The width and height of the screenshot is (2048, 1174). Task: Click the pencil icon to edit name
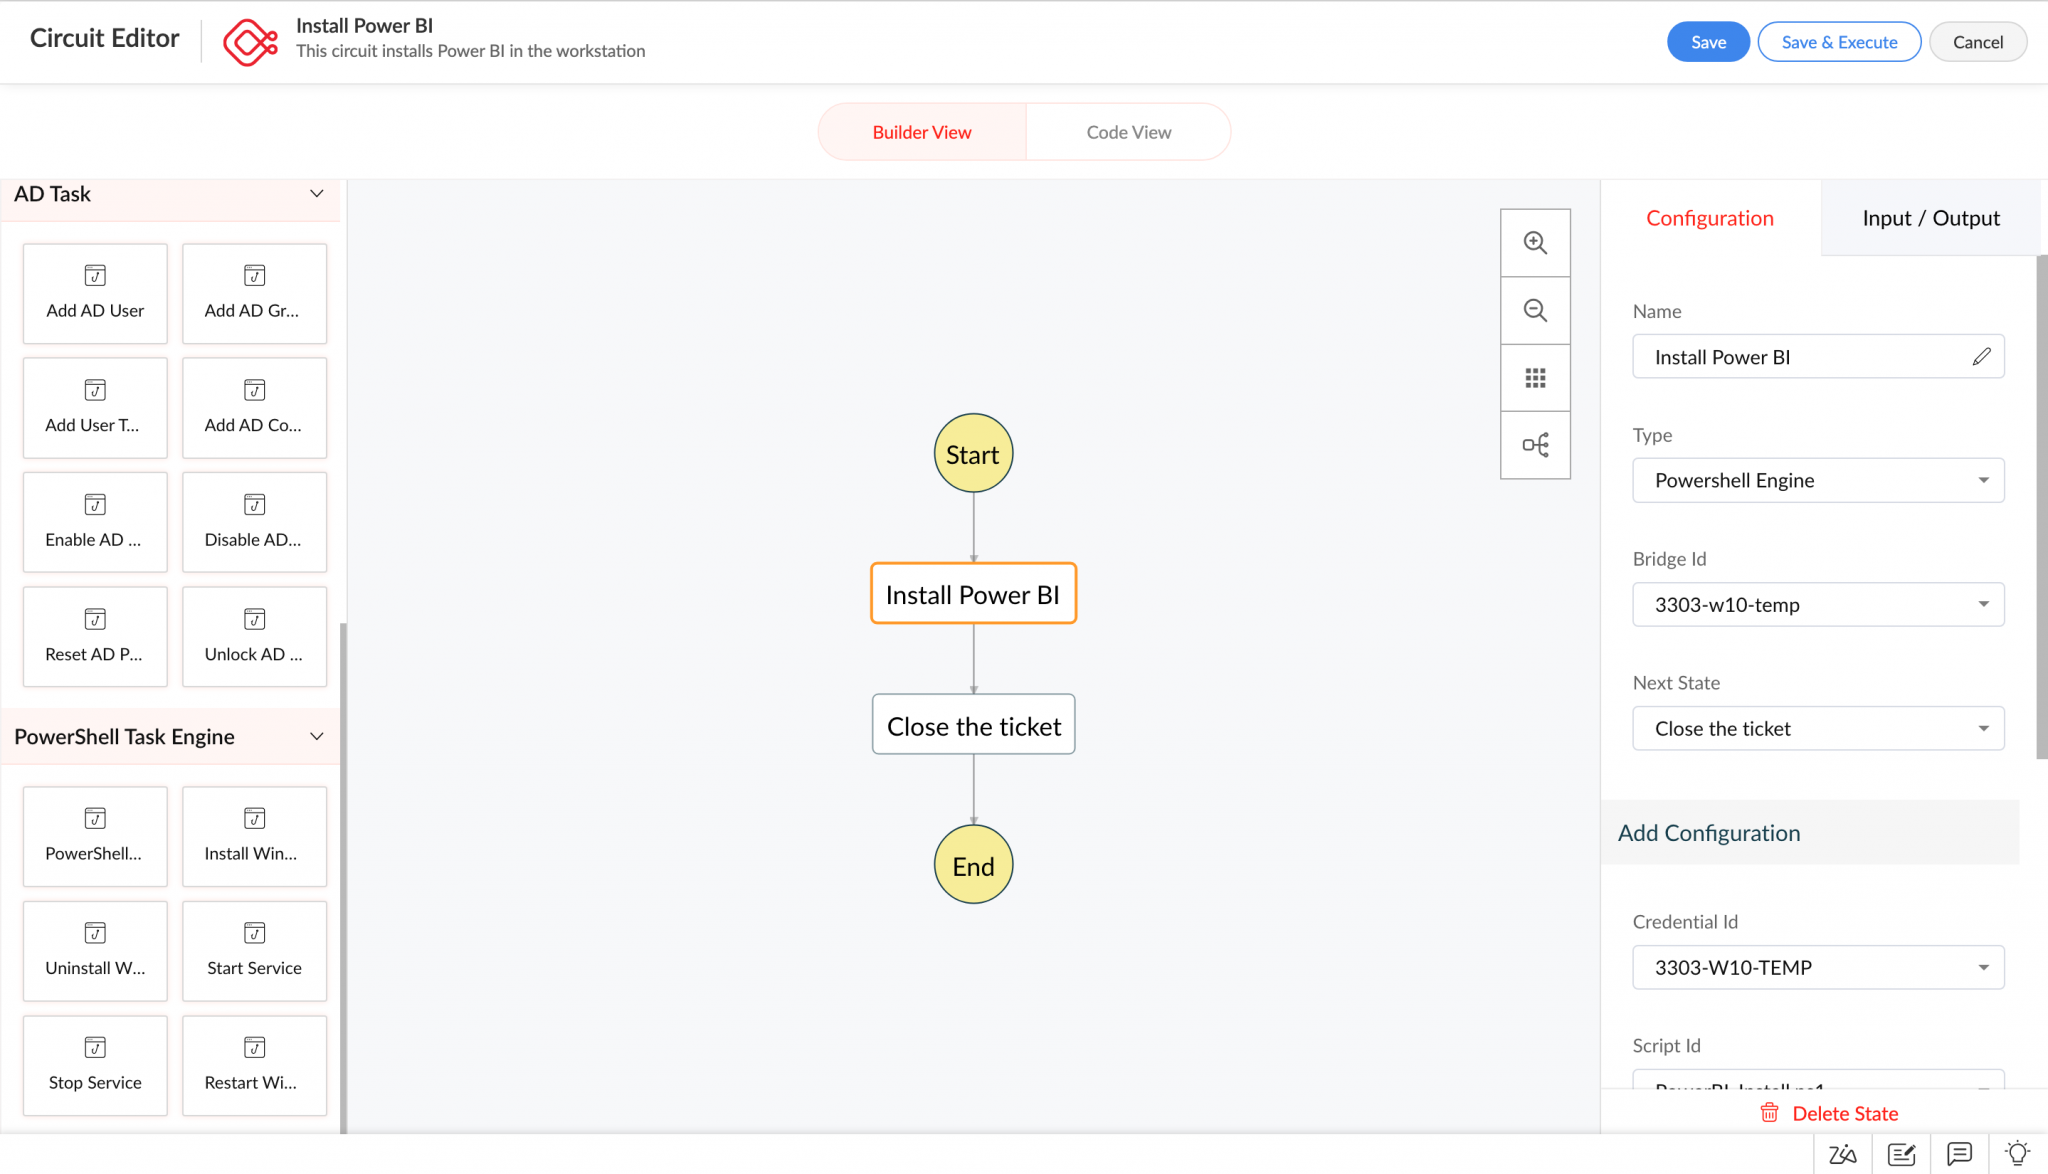[x=1981, y=357]
